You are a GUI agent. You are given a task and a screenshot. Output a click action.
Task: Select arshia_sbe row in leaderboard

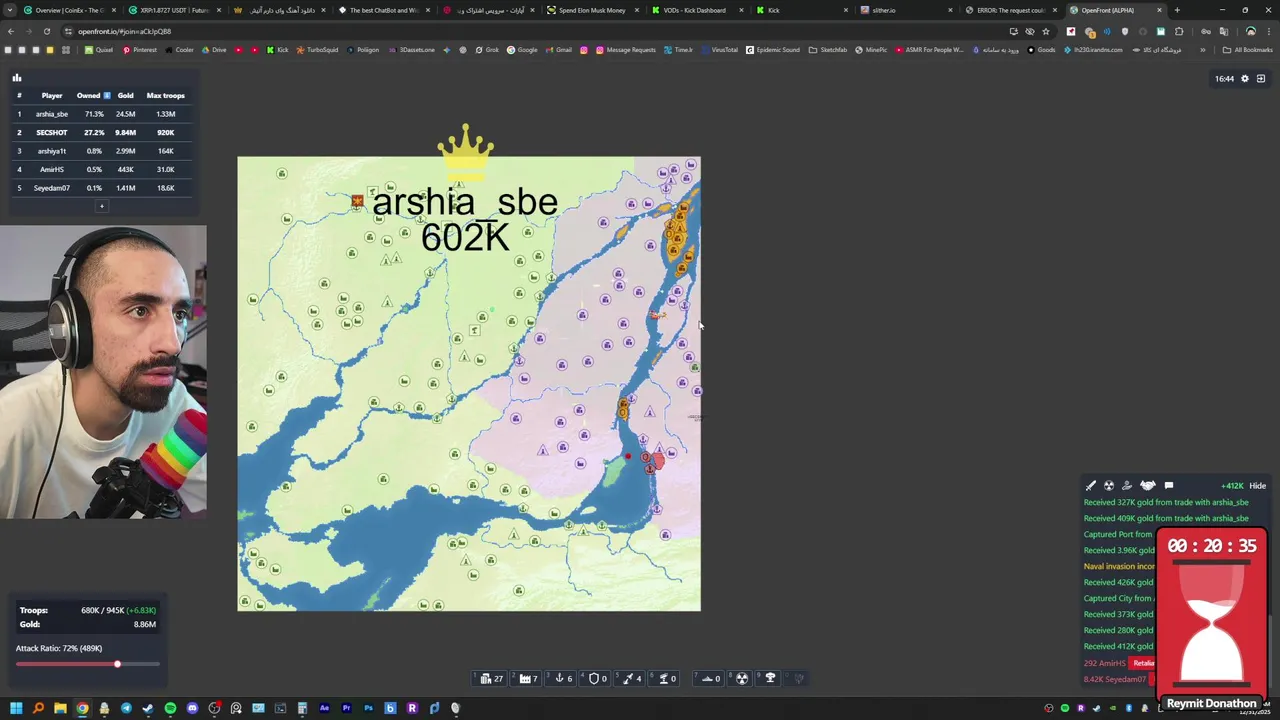click(101, 114)
